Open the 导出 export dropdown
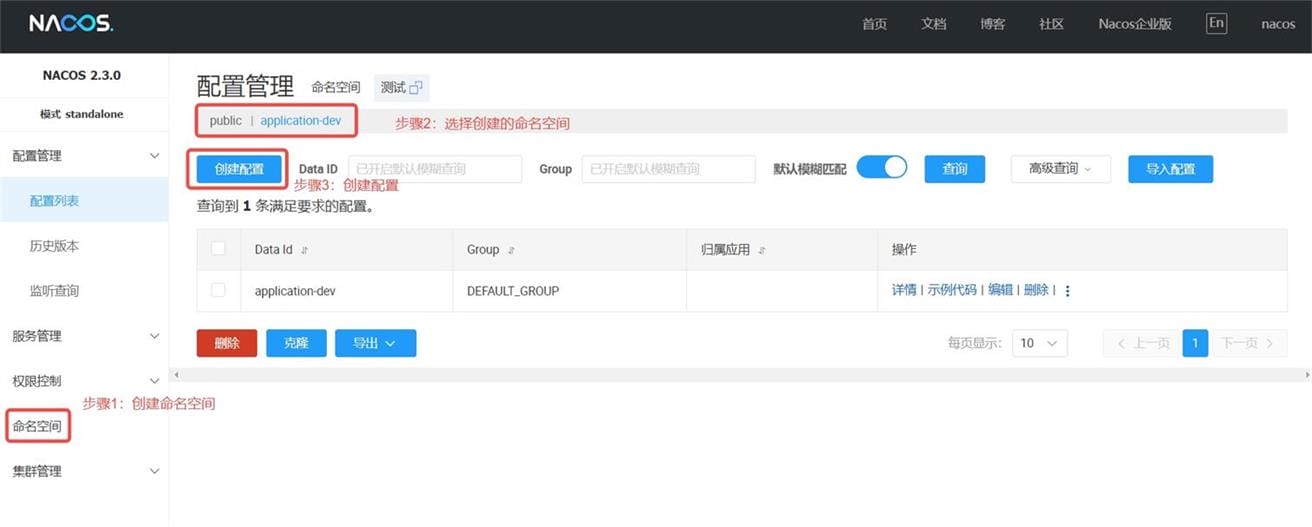This screenshot has width=1312, height=527. (x=375, y=343)
